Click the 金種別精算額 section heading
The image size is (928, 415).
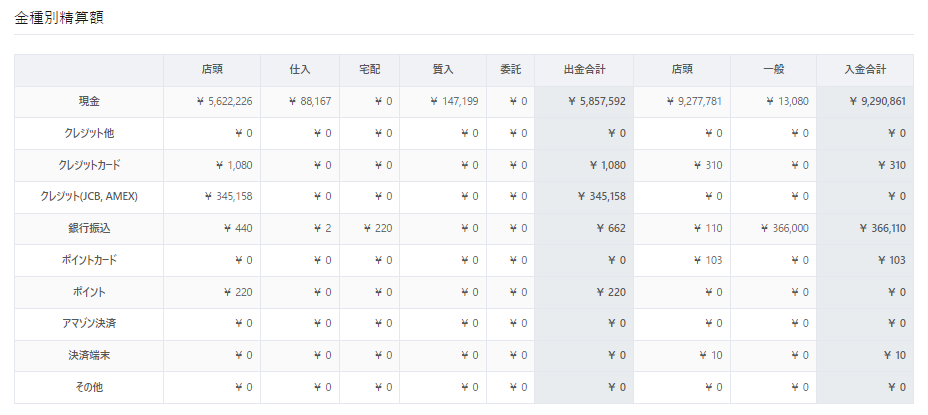(58, 18)
